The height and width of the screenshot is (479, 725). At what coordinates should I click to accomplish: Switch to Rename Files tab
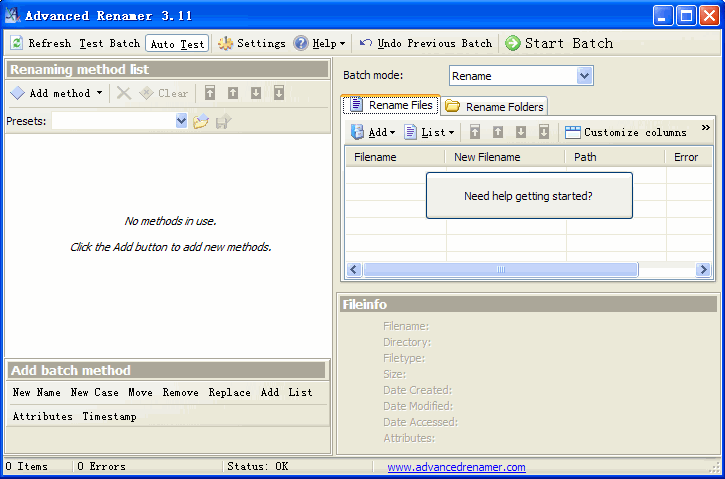391,105
